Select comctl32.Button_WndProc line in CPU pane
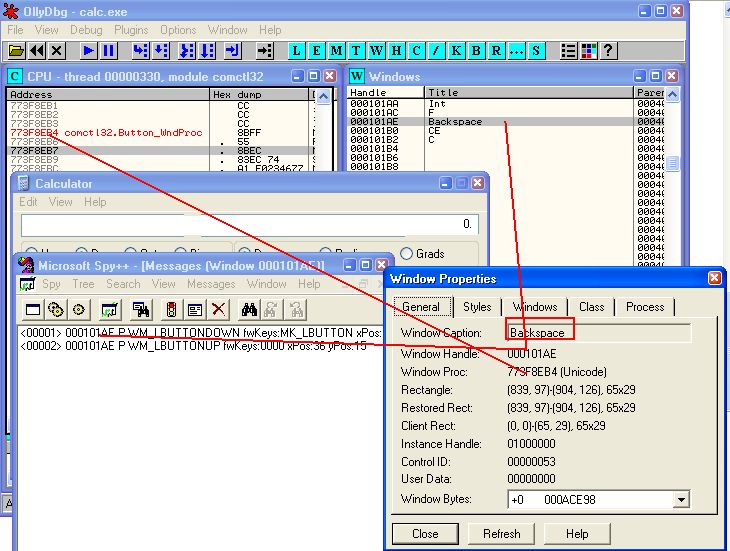Image resolution: width=730 pixels, height=551 pixels. coord(161,133)
